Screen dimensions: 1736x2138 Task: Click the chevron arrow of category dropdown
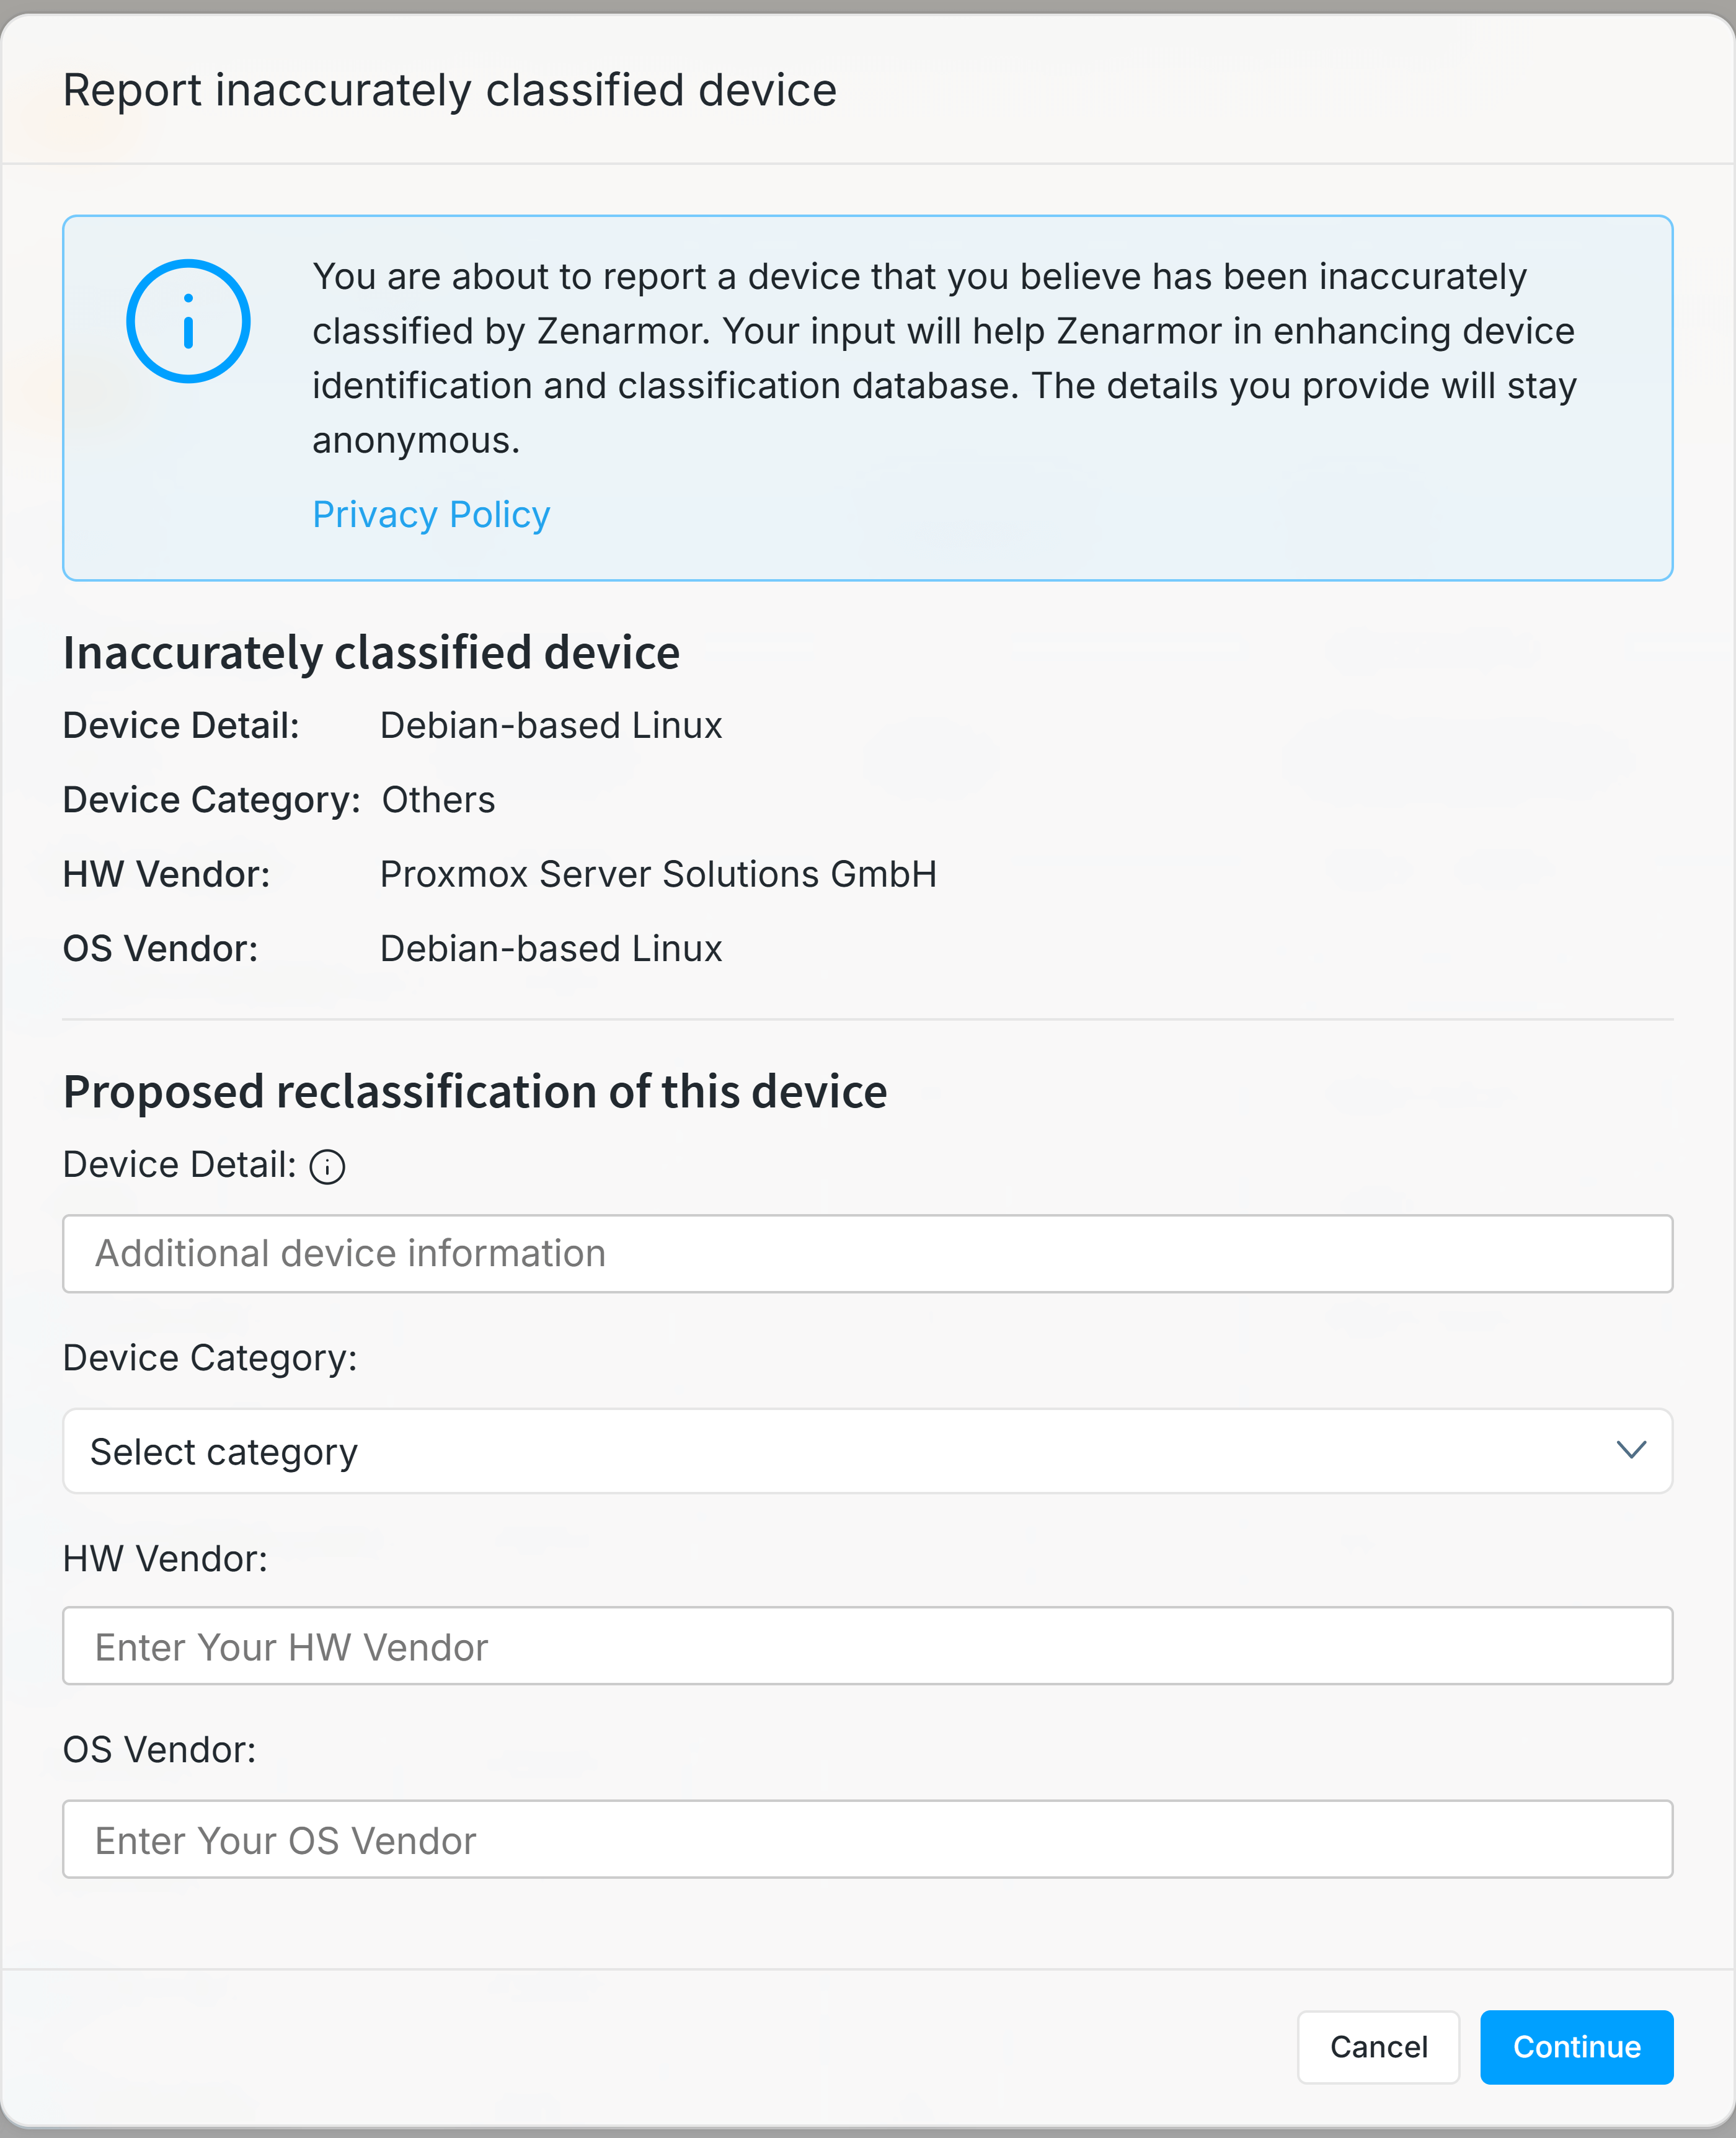[x=1631, y=1450]
